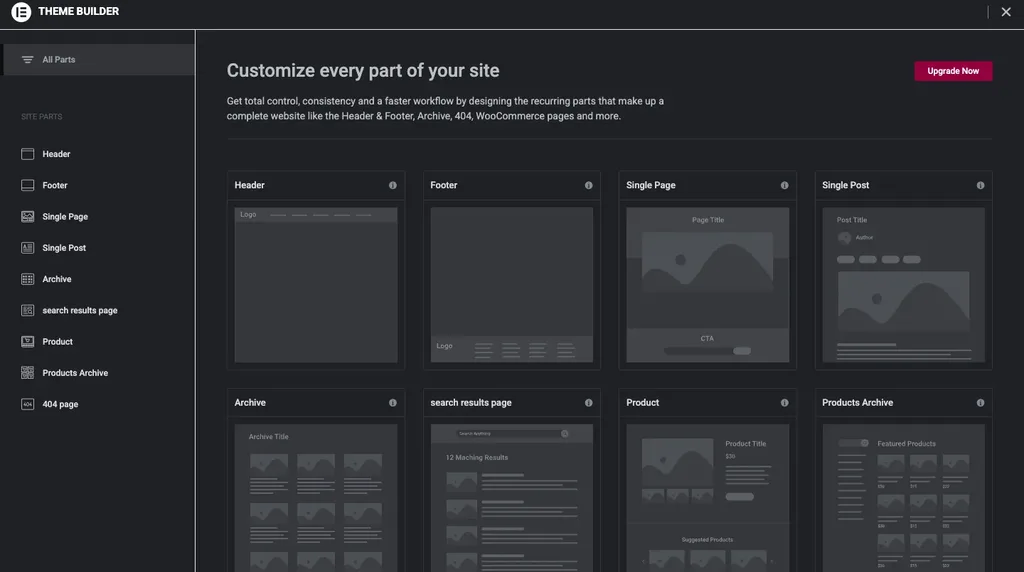Close the Theme Builder window

(1006, 12)
